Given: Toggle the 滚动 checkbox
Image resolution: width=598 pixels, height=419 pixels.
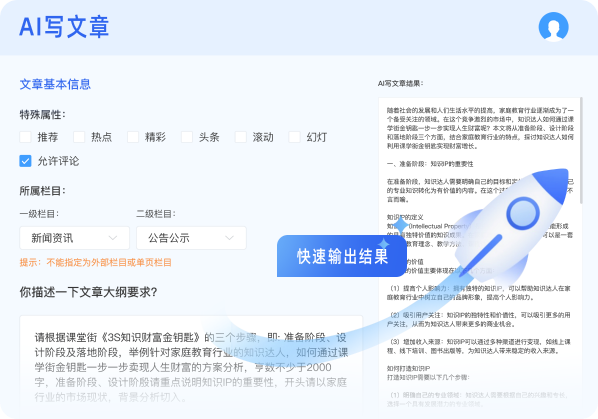Looking at the screenshot, I should [241, 137].
